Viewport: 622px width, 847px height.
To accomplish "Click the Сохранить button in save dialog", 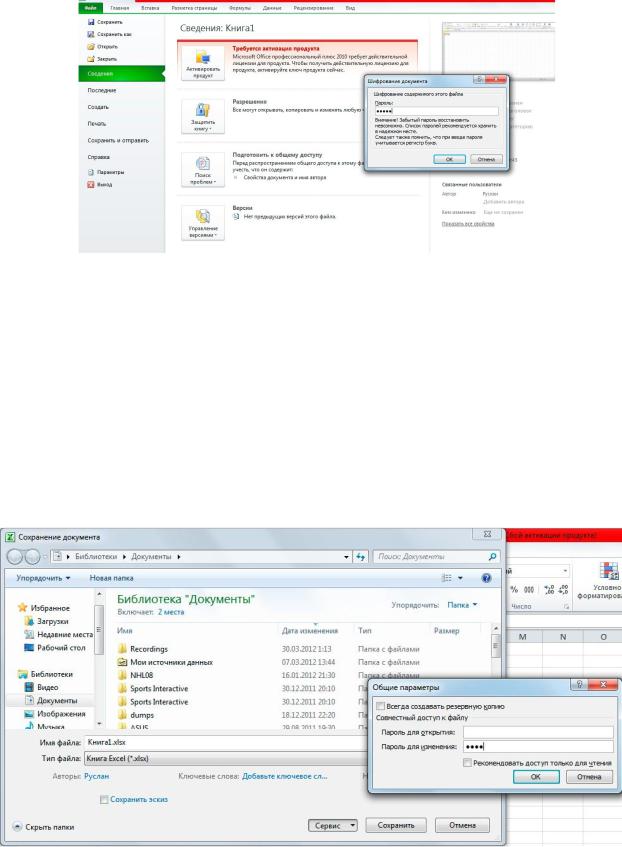I will pos(396,825).
